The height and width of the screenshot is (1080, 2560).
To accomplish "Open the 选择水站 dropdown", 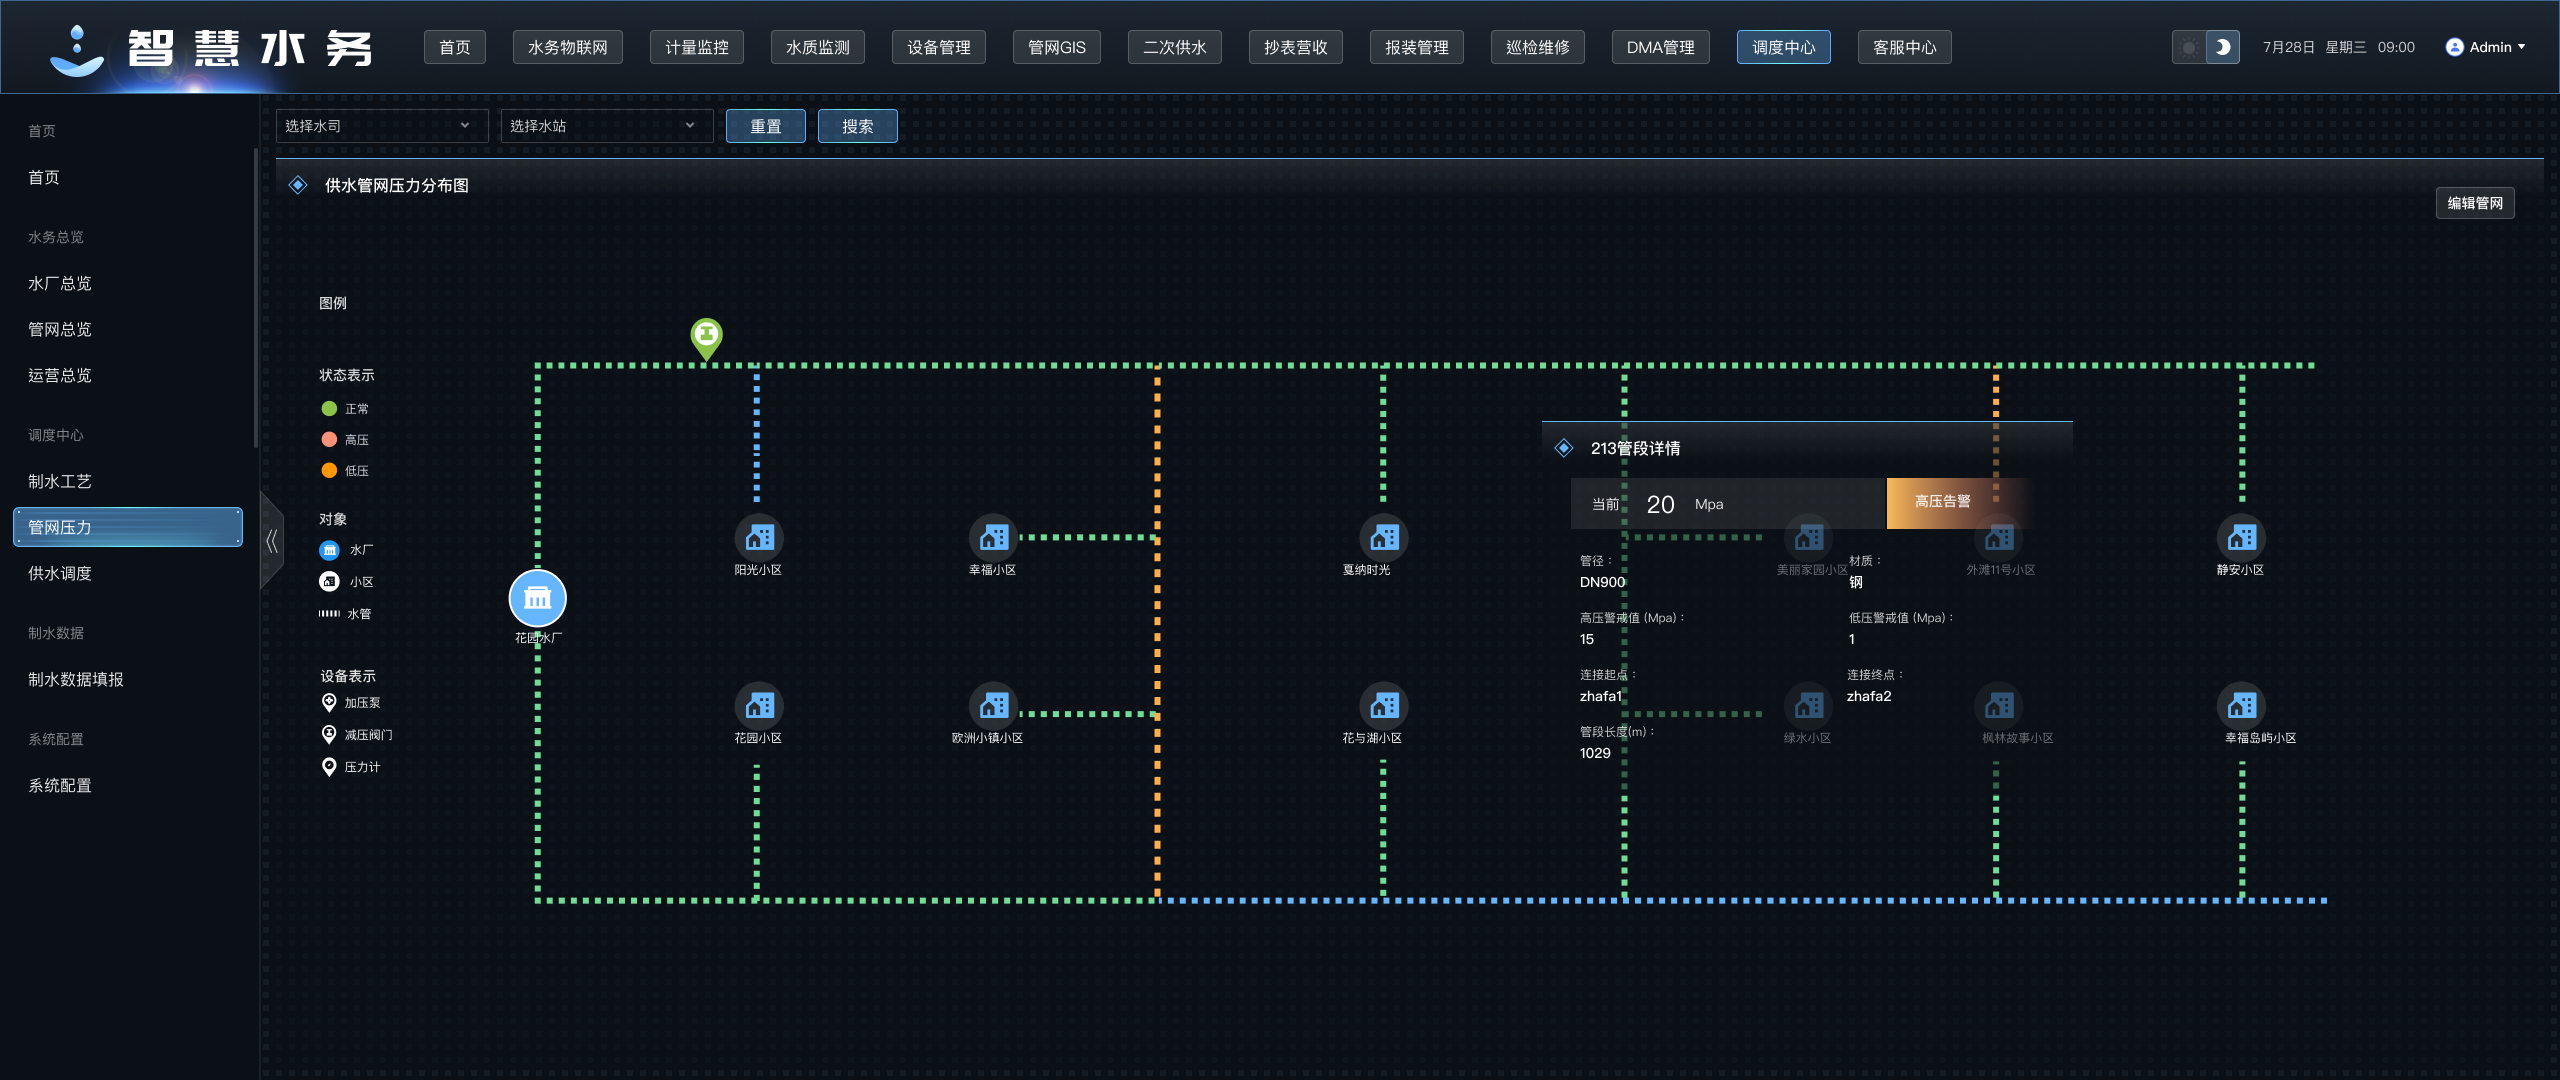I will coord(607,126).
